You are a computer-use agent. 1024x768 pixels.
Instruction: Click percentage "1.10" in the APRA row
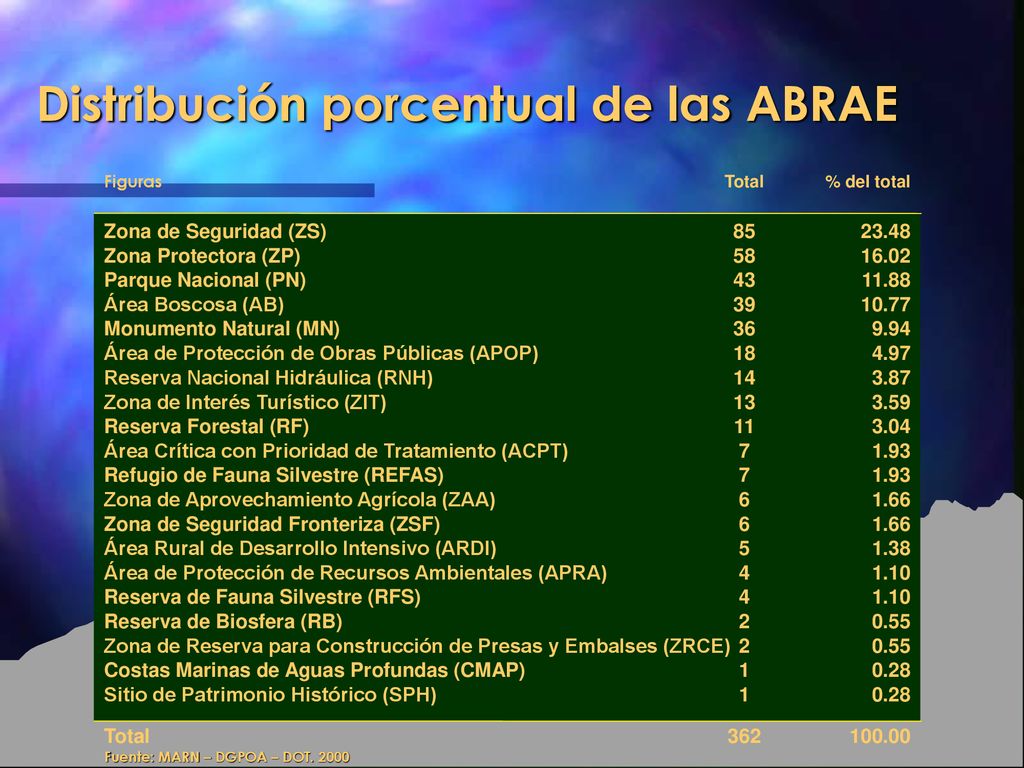(891, 573)
